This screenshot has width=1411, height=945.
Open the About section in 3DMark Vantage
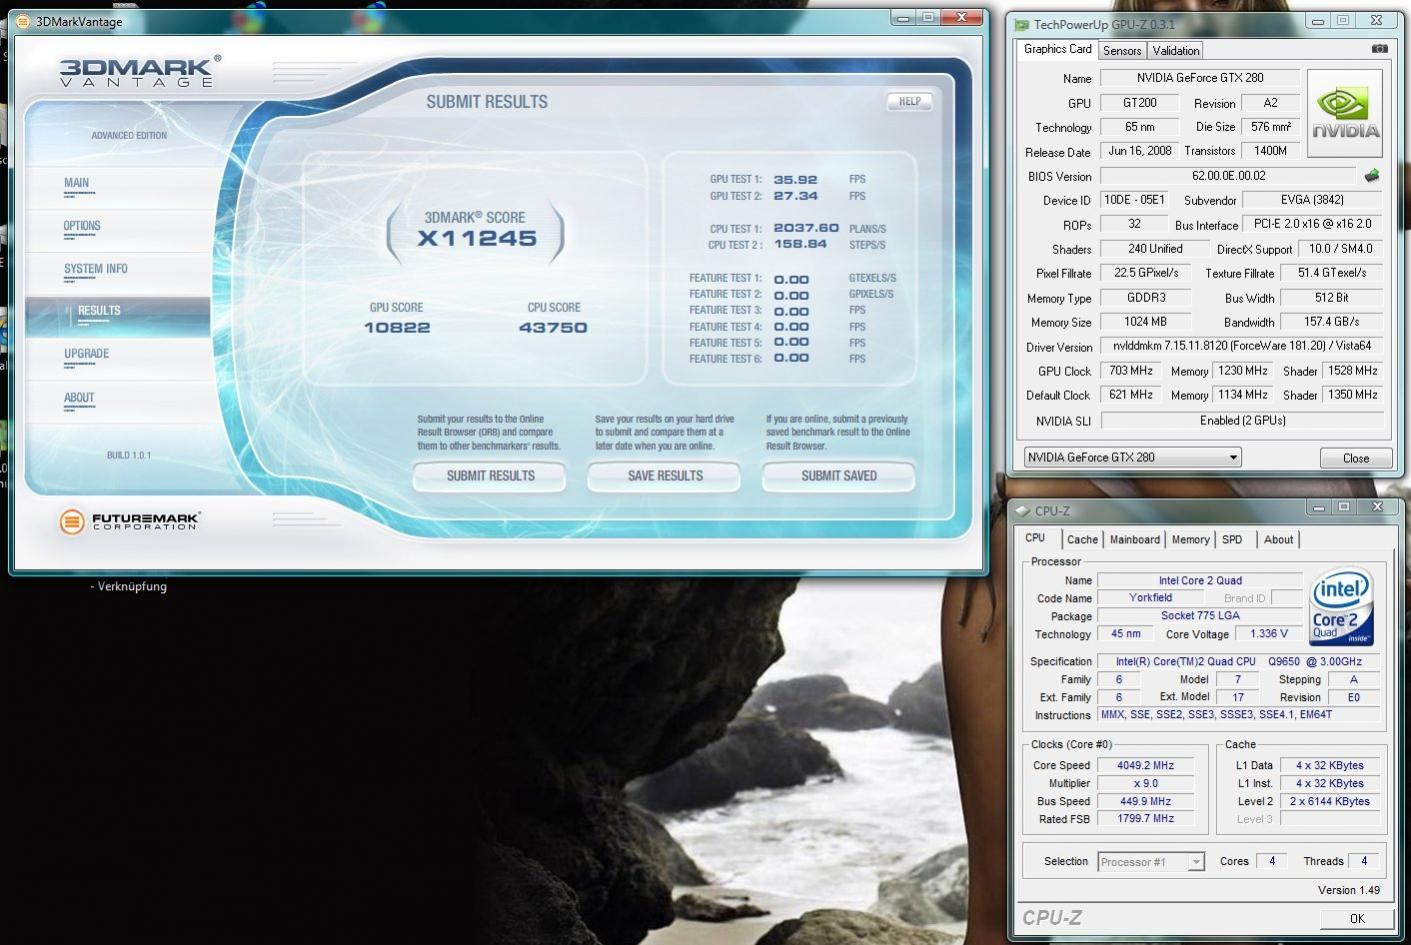[79, 398]
